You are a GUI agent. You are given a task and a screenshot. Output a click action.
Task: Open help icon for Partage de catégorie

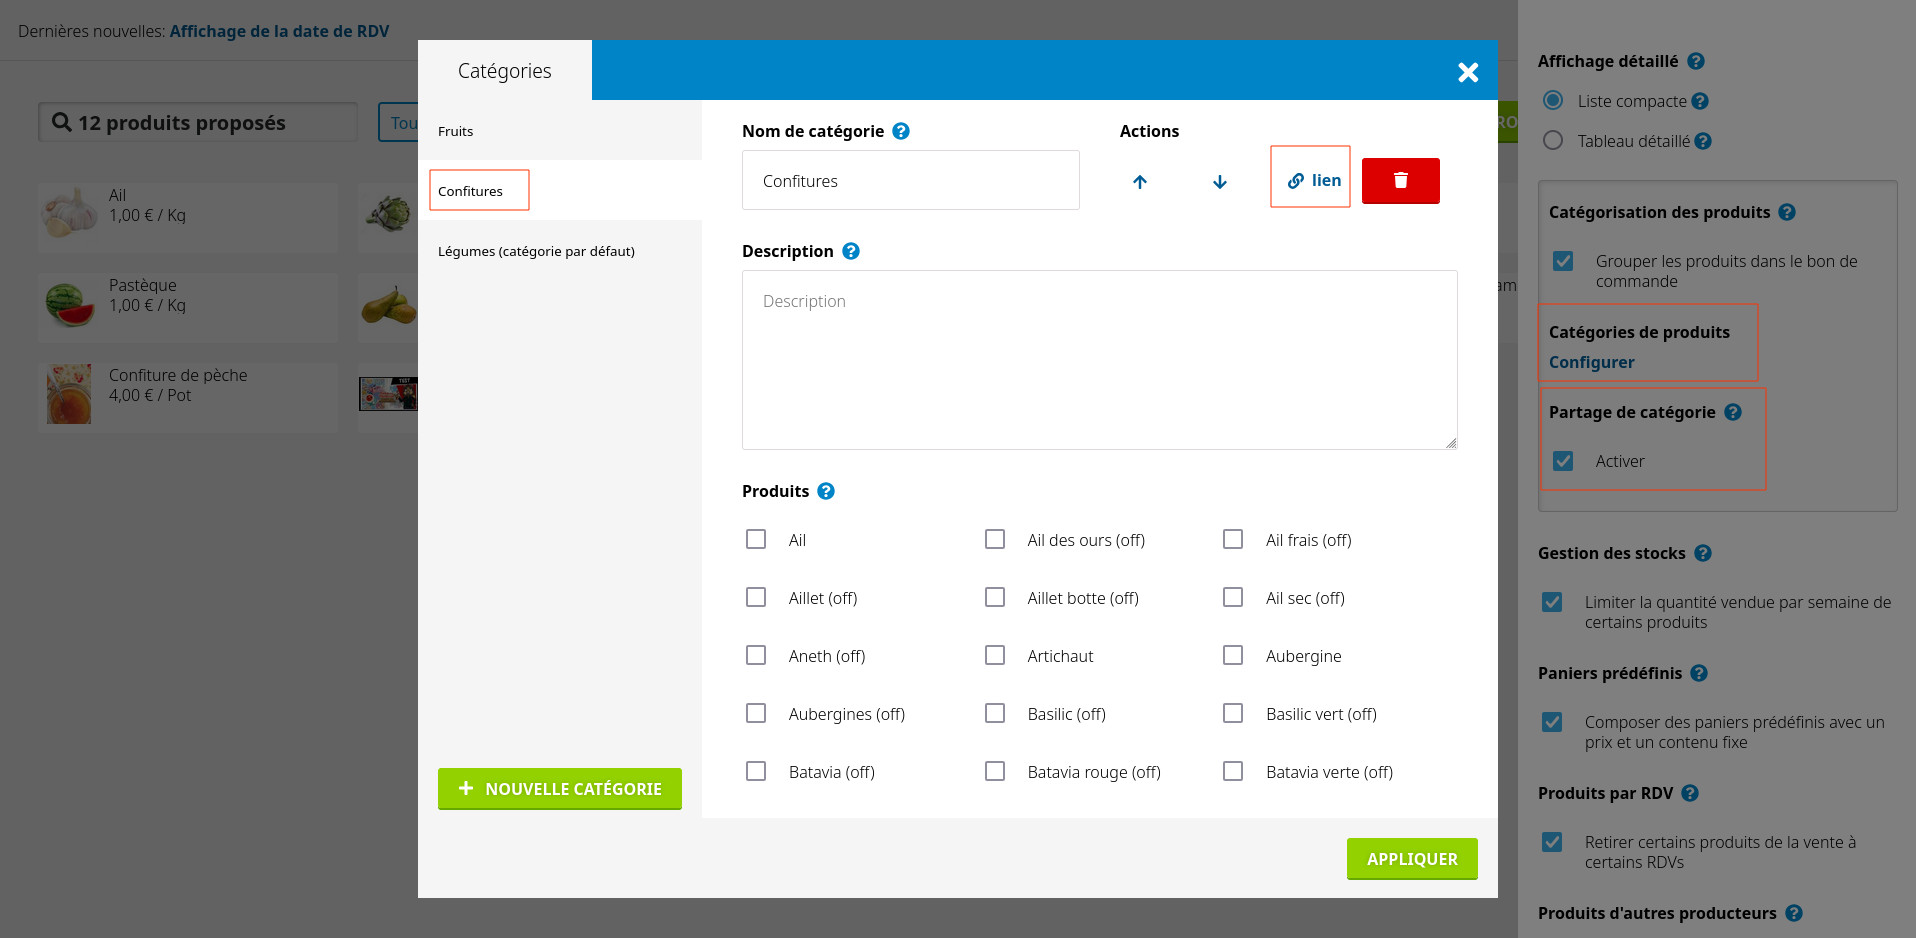pos(1733,412)
